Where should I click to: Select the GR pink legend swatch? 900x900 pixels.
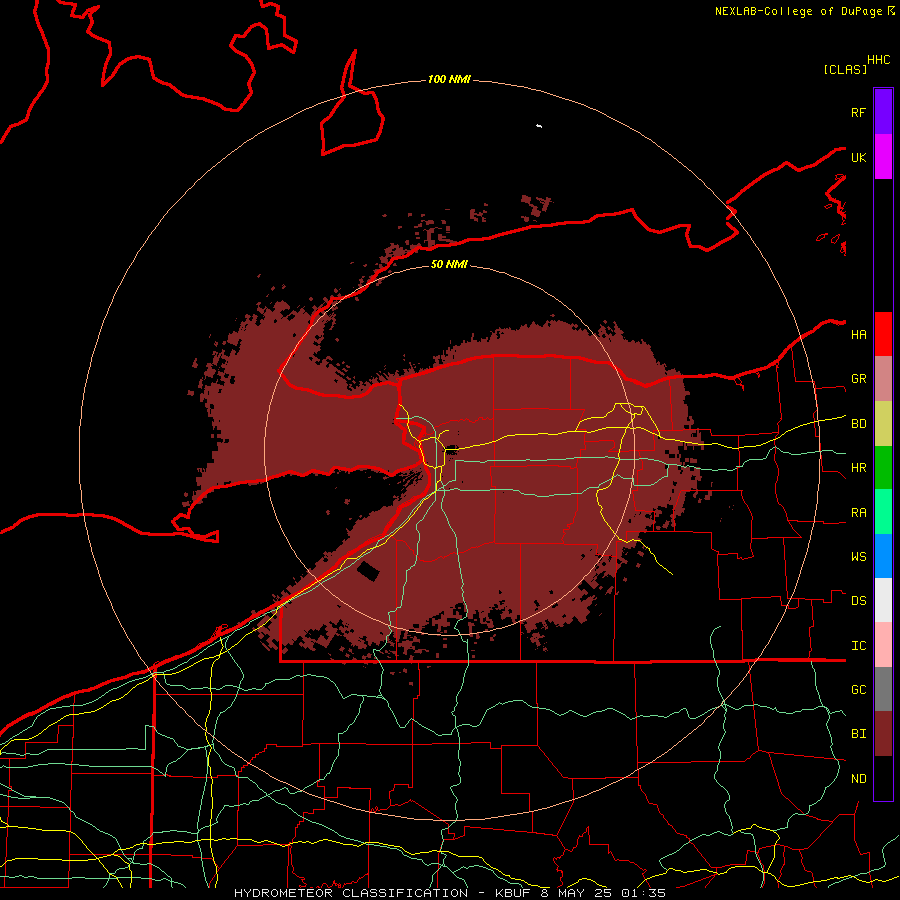(x=883, y=379)
